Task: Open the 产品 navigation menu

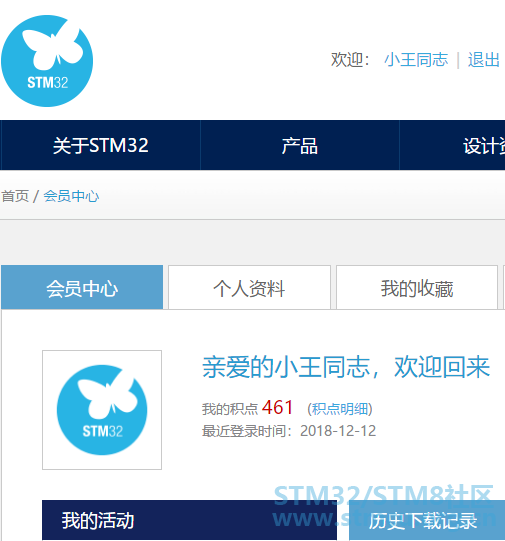Action: click(300, 145)
